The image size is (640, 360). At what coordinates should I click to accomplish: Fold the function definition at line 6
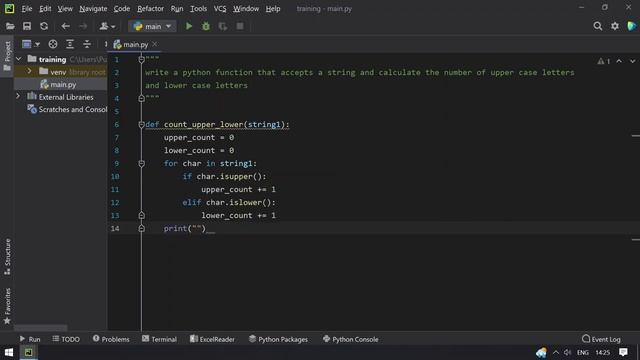click(141, 124)
